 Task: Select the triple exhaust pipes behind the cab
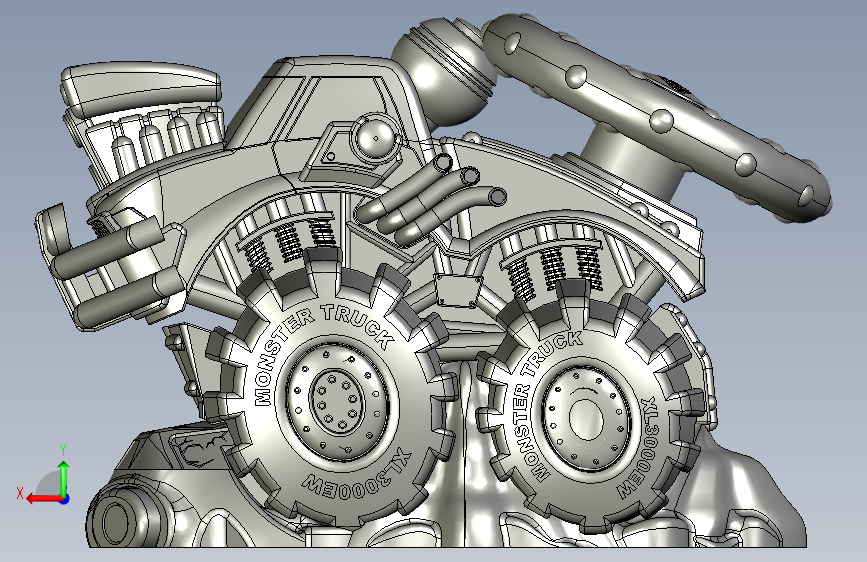[431, 199]
